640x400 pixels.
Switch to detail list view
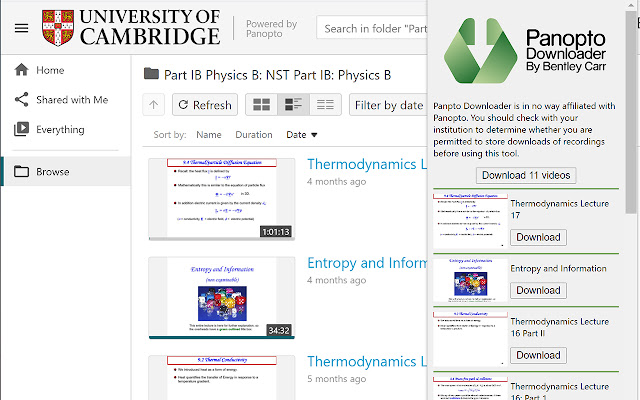click(x=293, y=105)
